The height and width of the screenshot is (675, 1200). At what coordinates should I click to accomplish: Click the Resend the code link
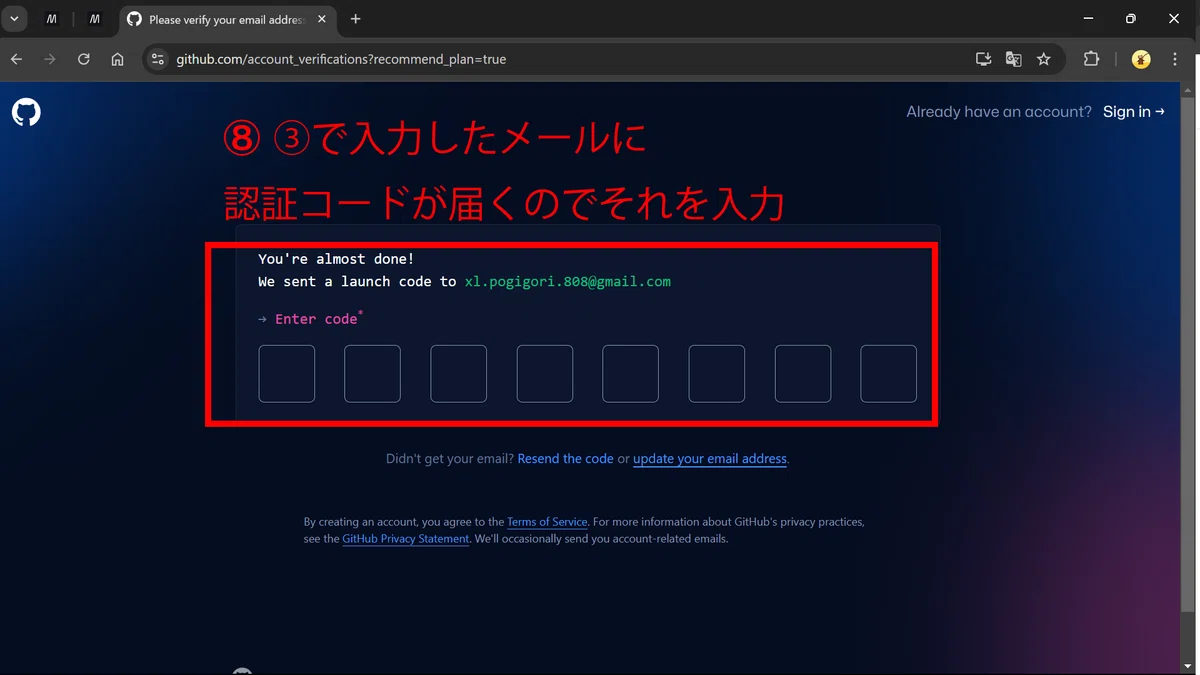click(565, 459)
